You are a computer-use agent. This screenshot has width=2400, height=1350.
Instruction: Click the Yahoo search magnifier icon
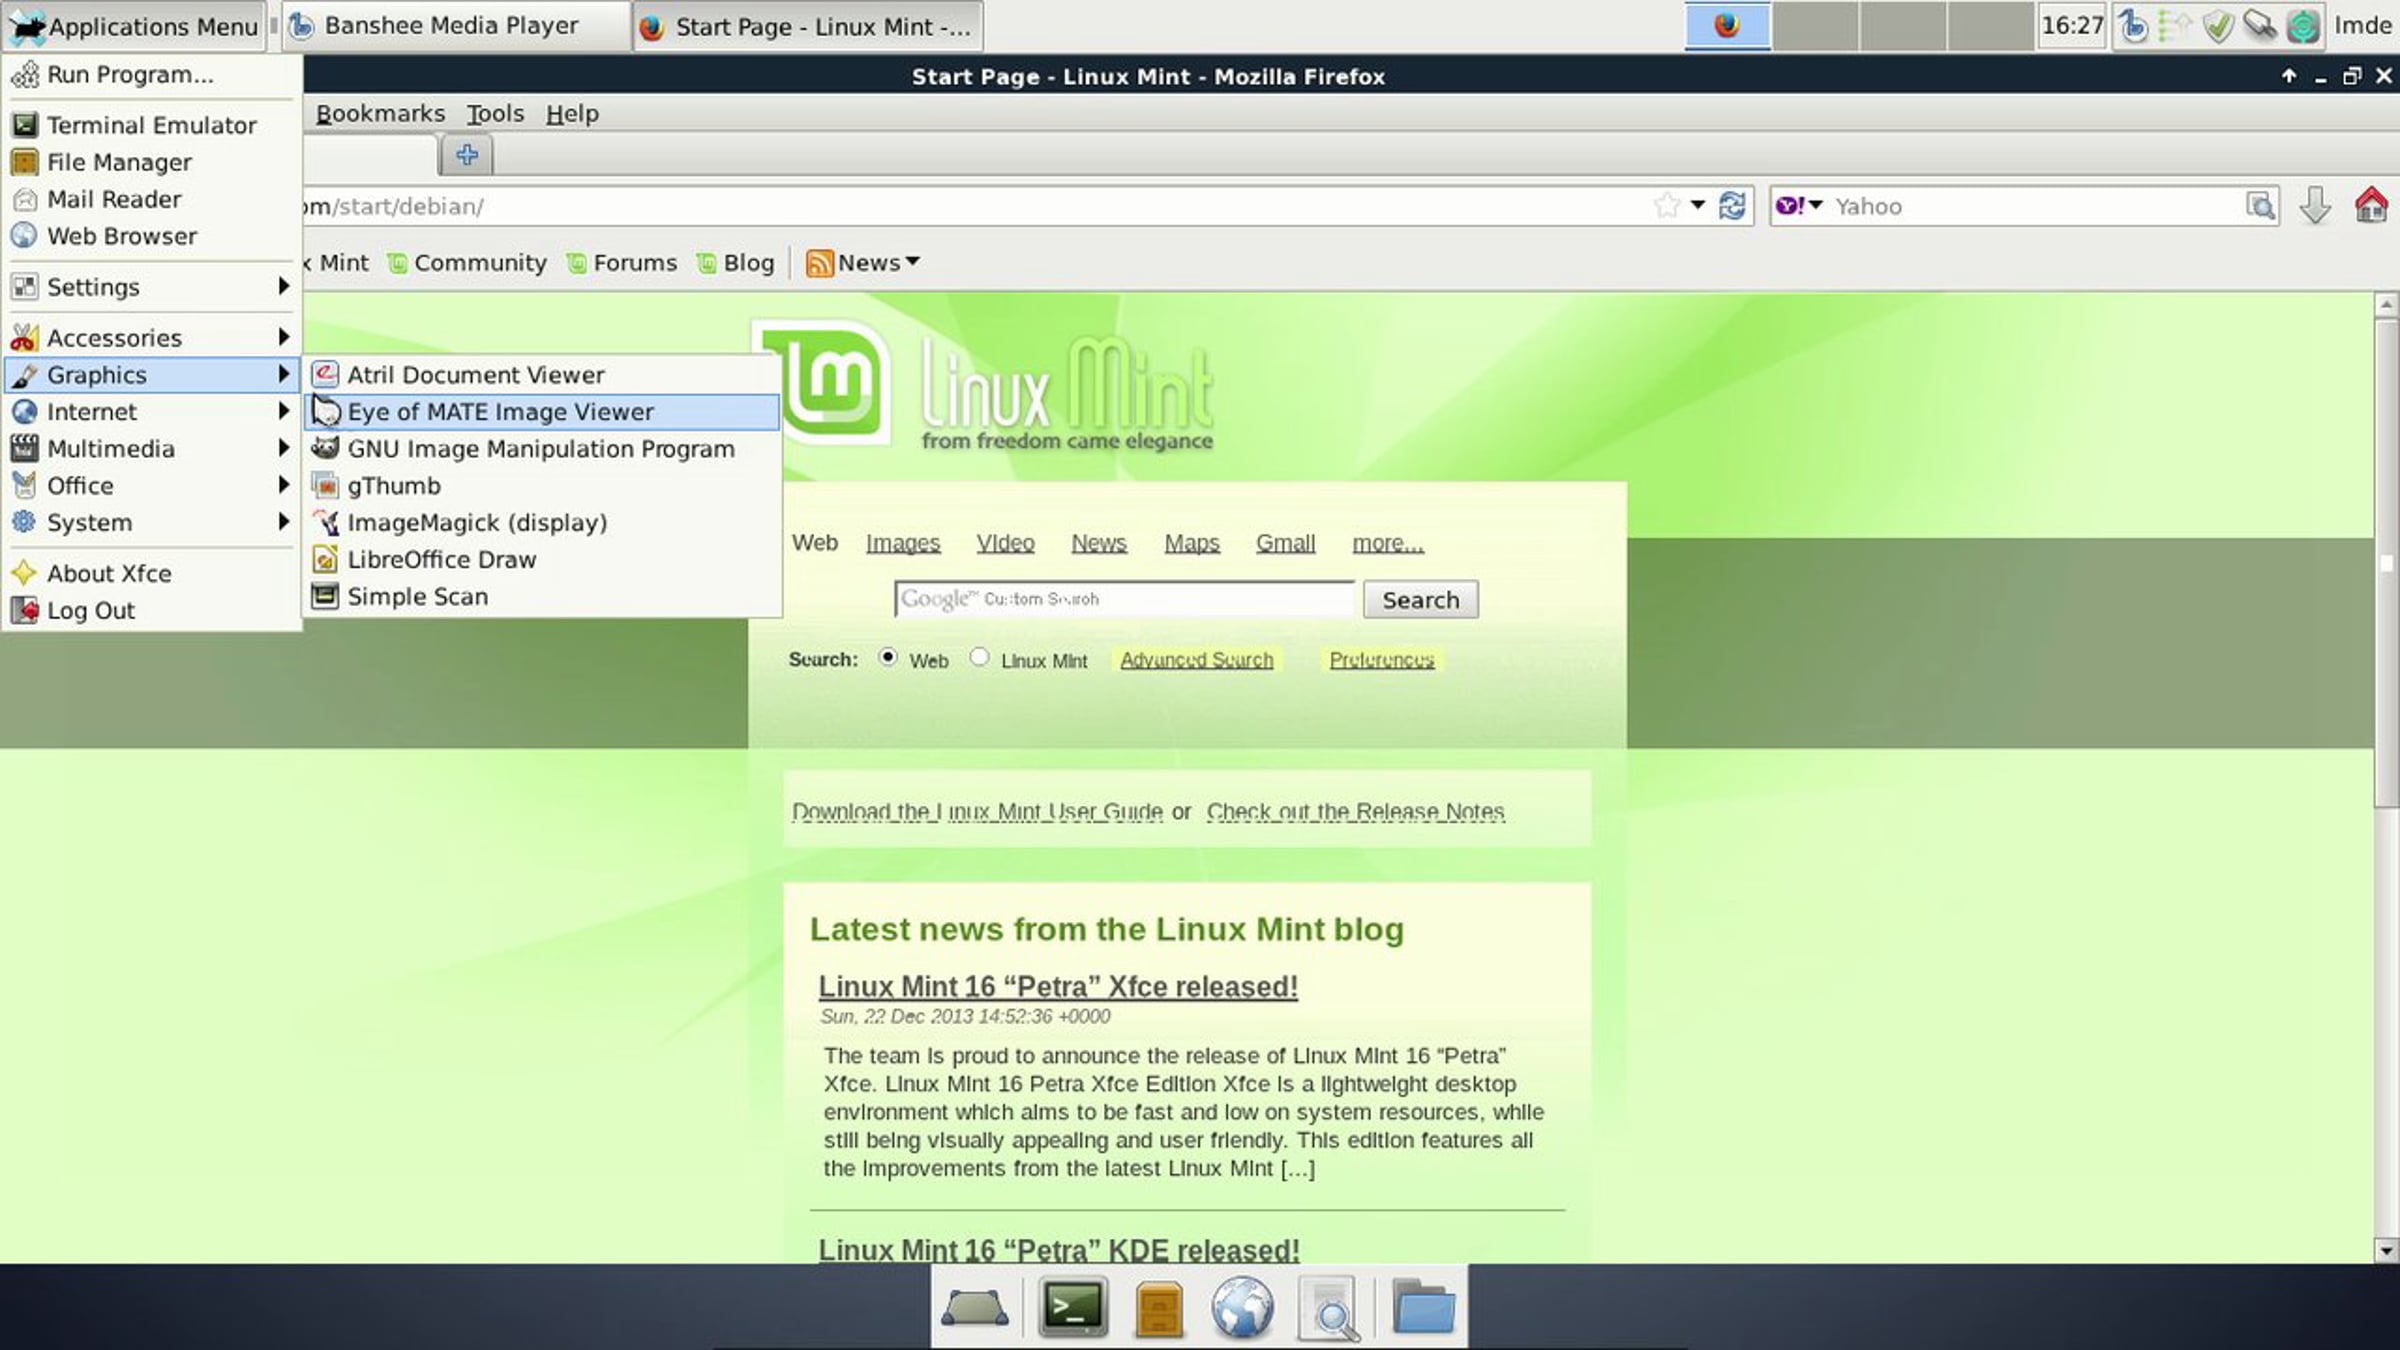pos(2260,206)
